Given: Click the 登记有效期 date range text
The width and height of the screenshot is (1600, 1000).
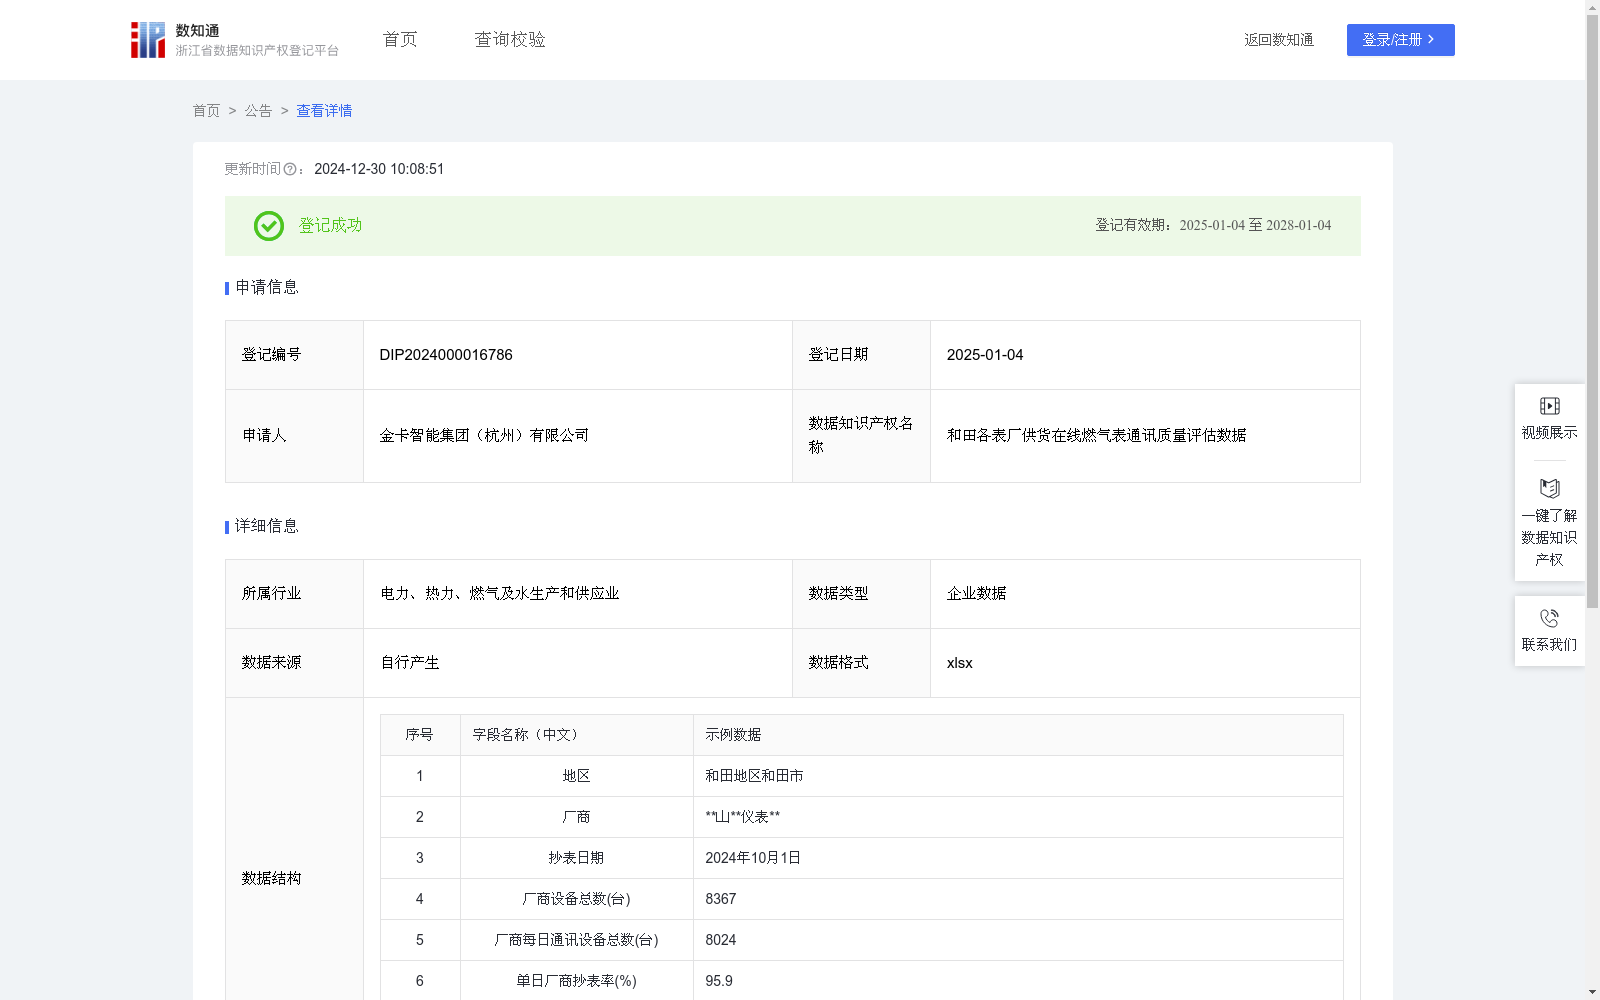Looking at the screenshot, I should click(x=1213, y=226).
